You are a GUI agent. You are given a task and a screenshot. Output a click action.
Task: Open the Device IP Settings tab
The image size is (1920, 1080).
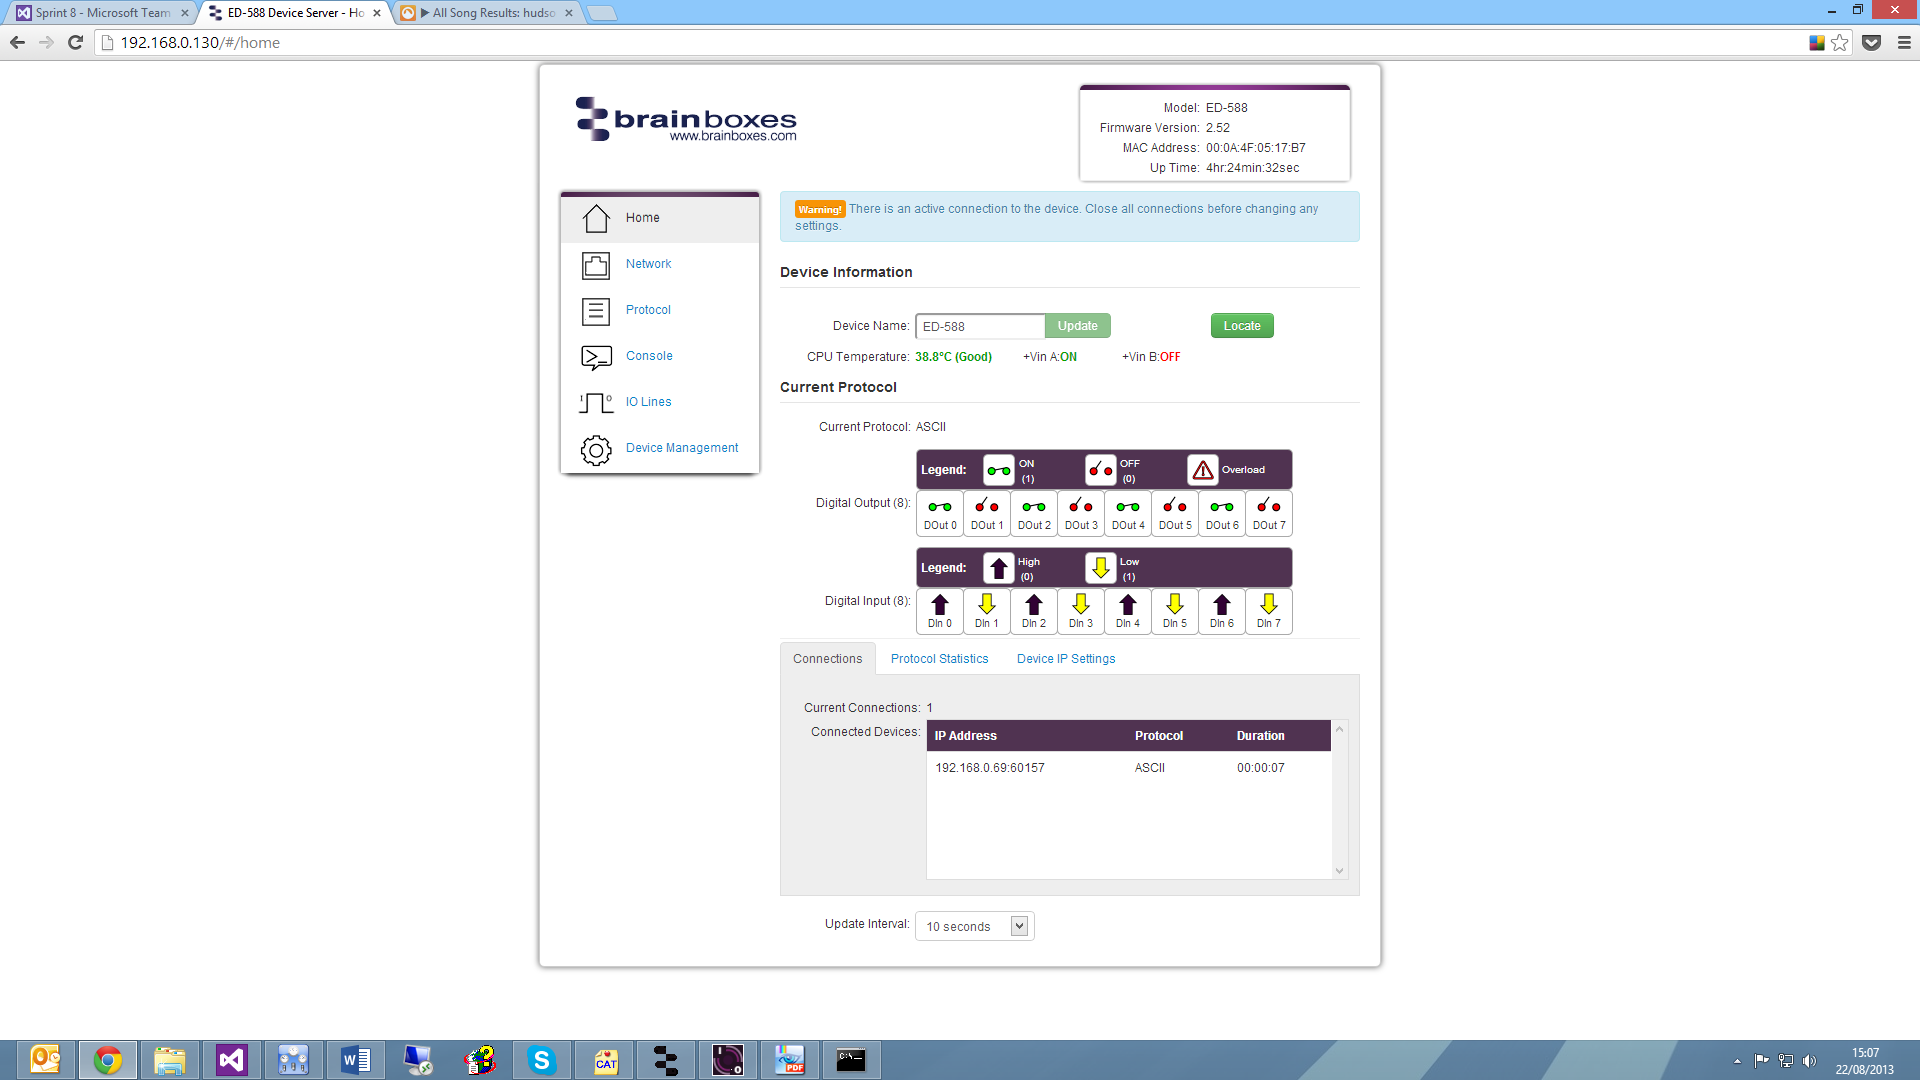pos(1065,658)
